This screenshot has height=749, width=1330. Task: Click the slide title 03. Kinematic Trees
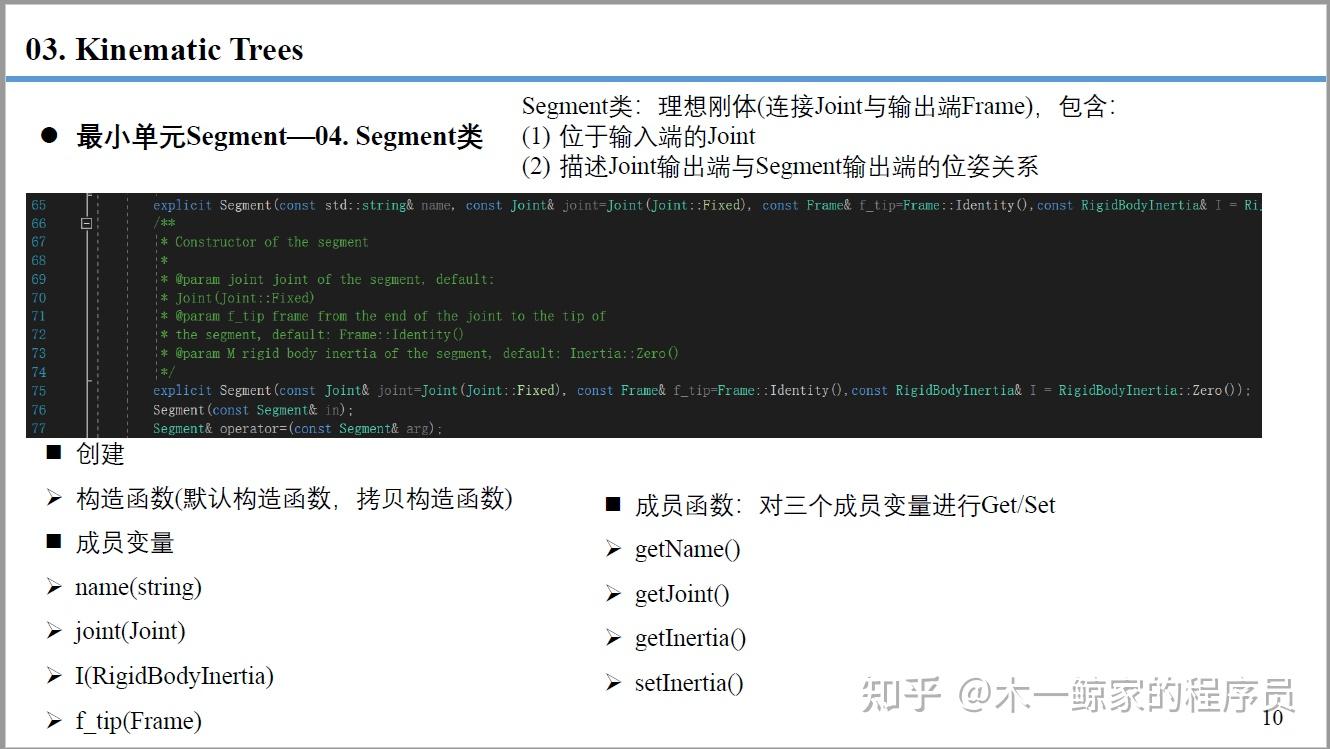pos(164,50)
